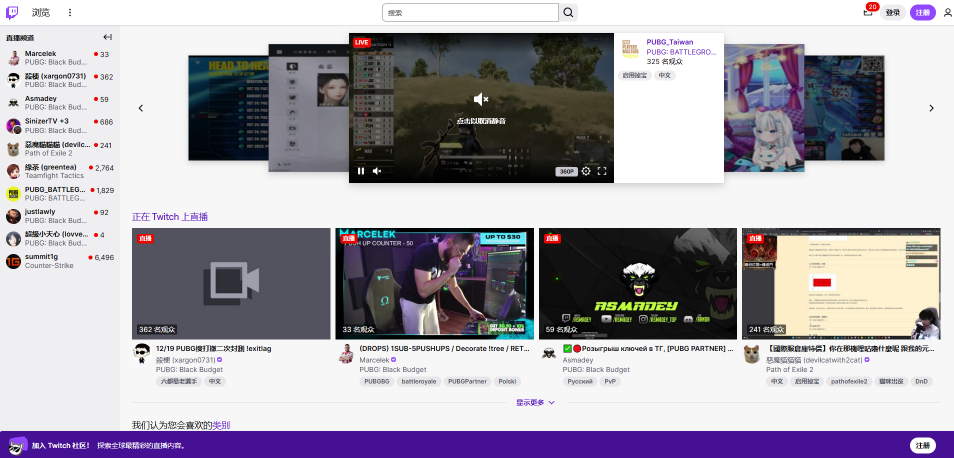
Task: Click the 360P quality badge in player
Action: [x=567, y=171]
